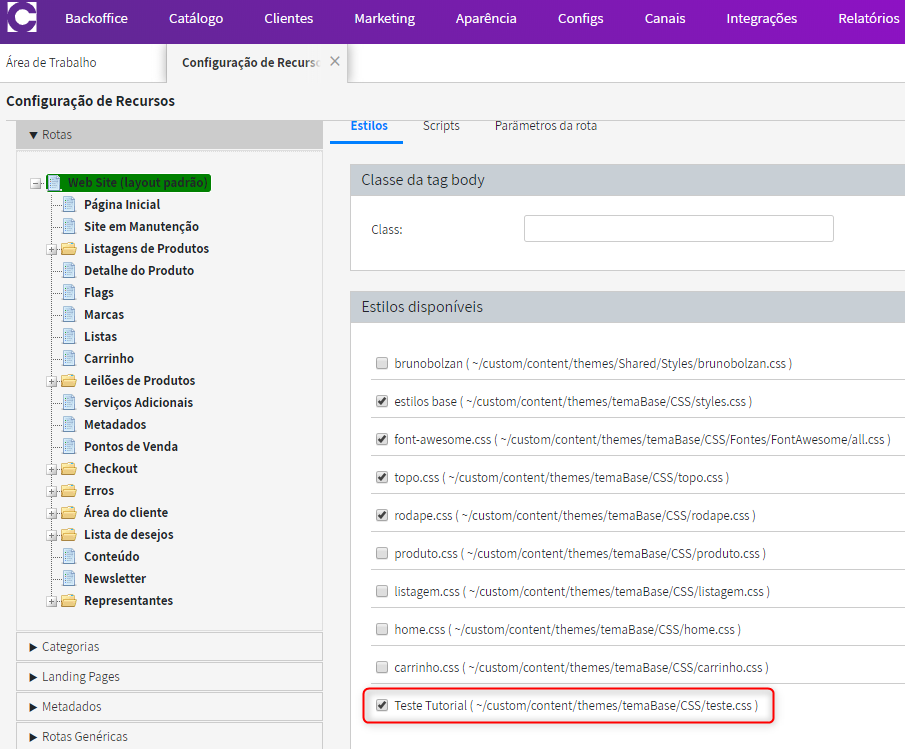The width and height of the screenshot is (905, 749).
Task: Click the Carrinho page icon
Action: [x=69, y=358]
